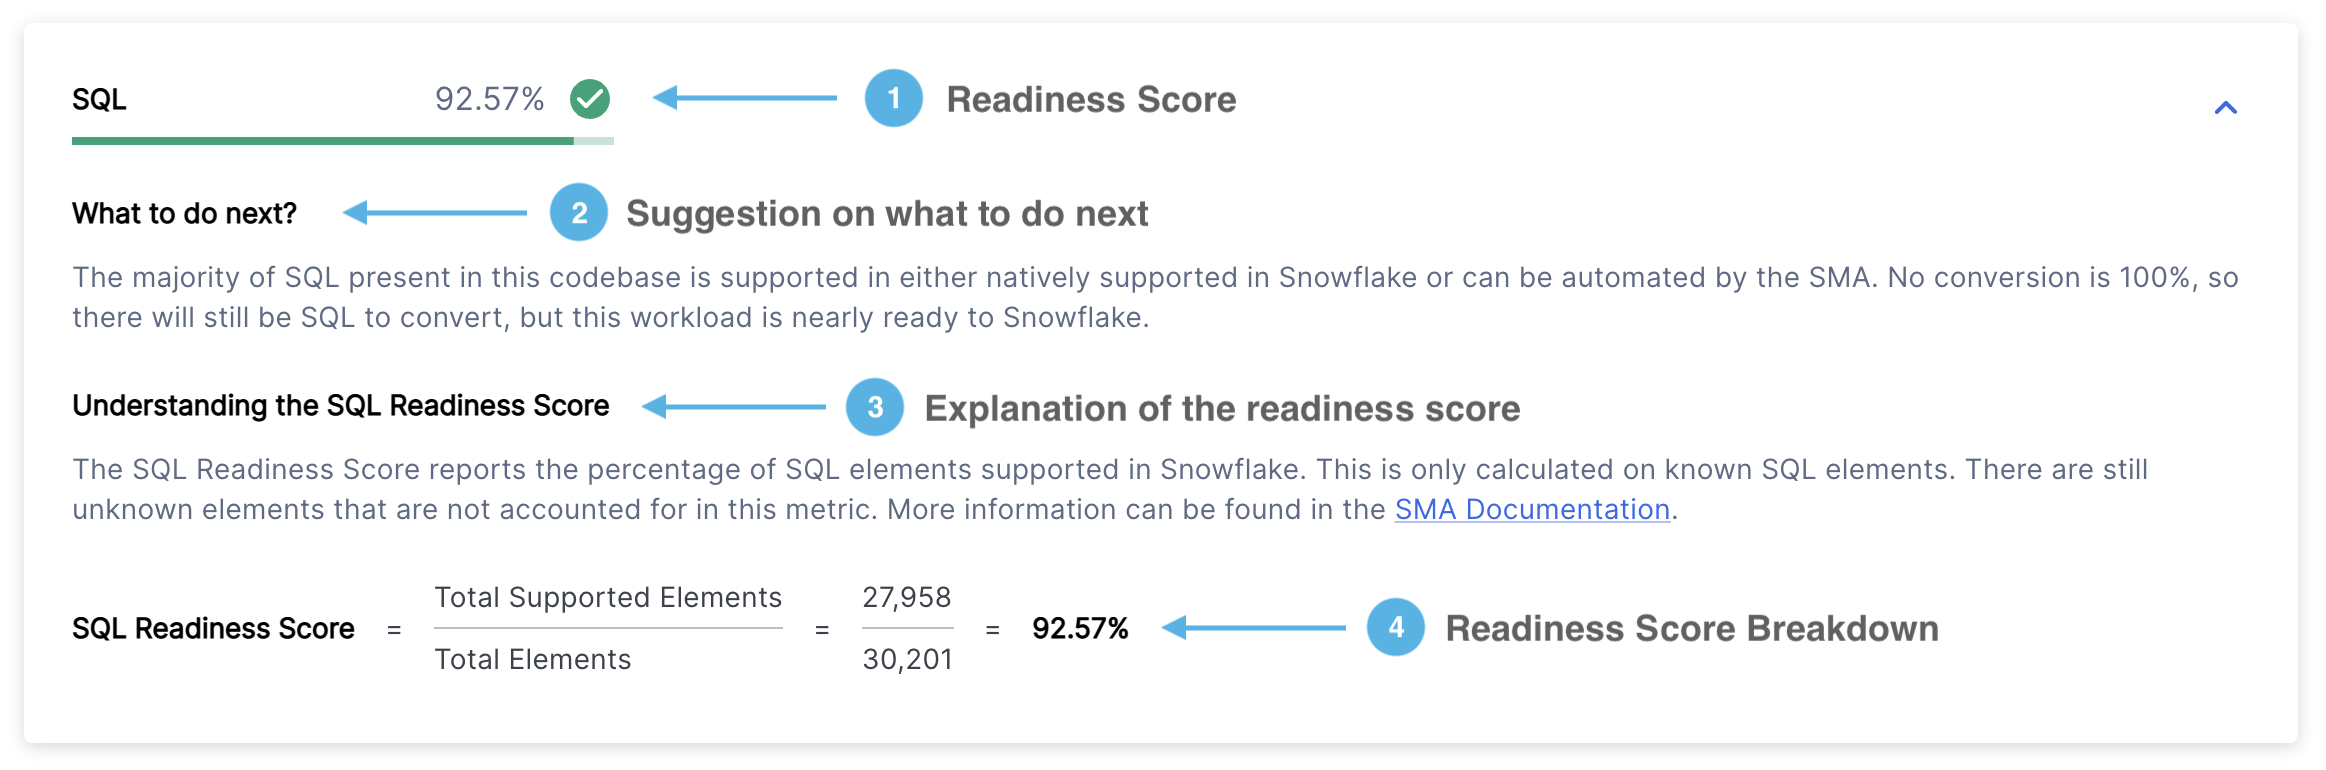The width and height of the screenshot is (2326, 770).
Task: Click the Understanding the SQL Readiness Score heading
Action: coord(339,405)
